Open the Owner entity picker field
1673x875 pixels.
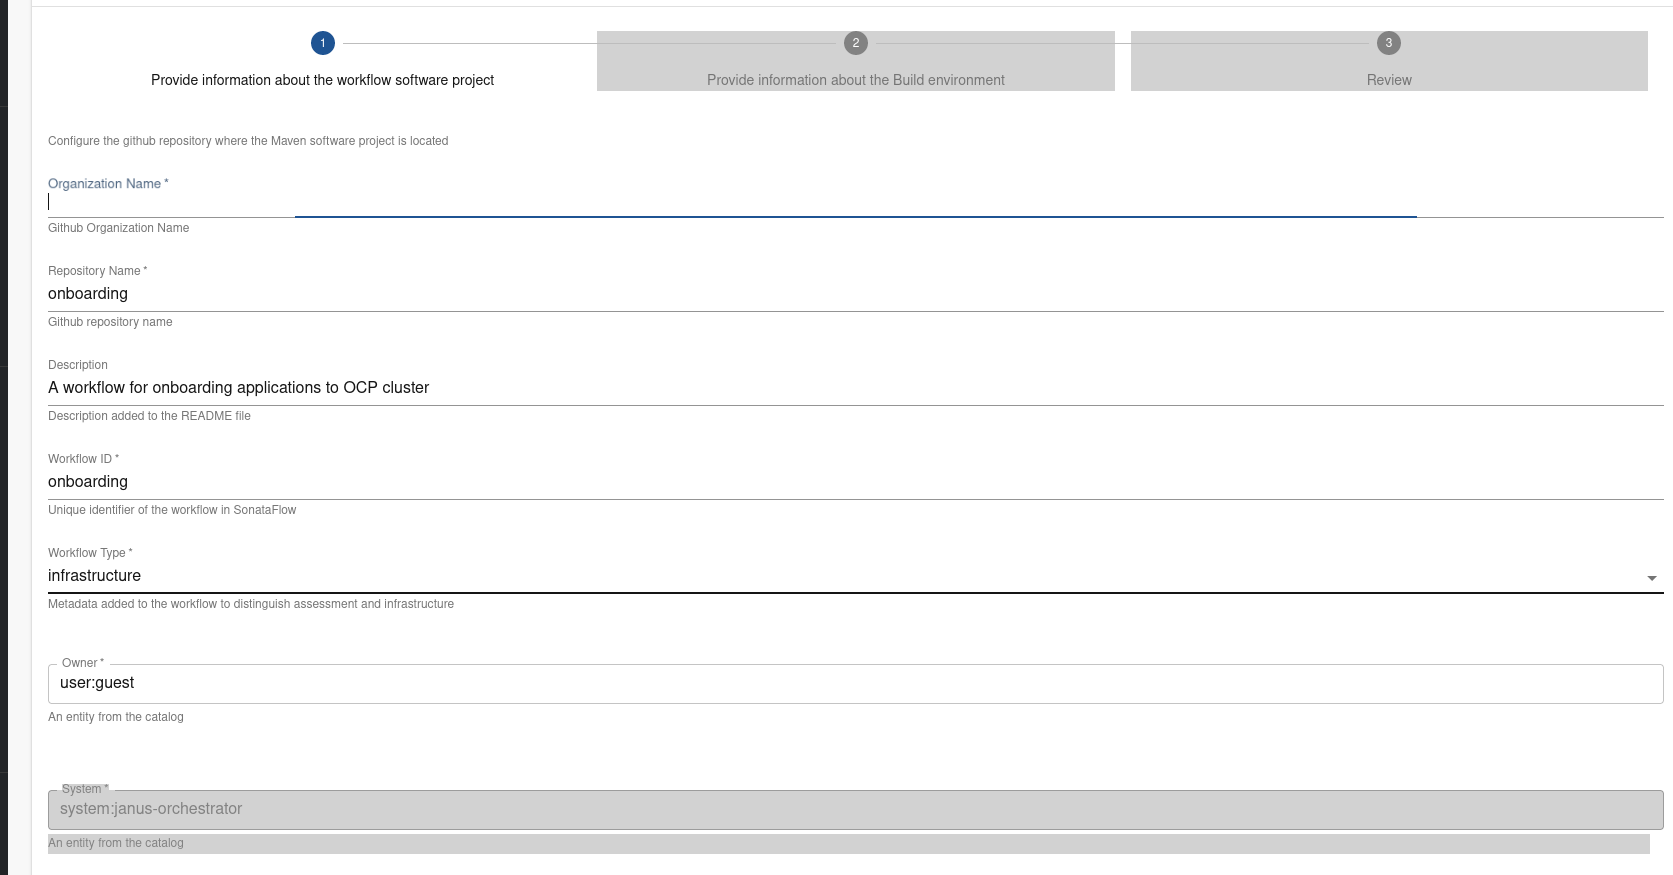(x=855, y=683)
